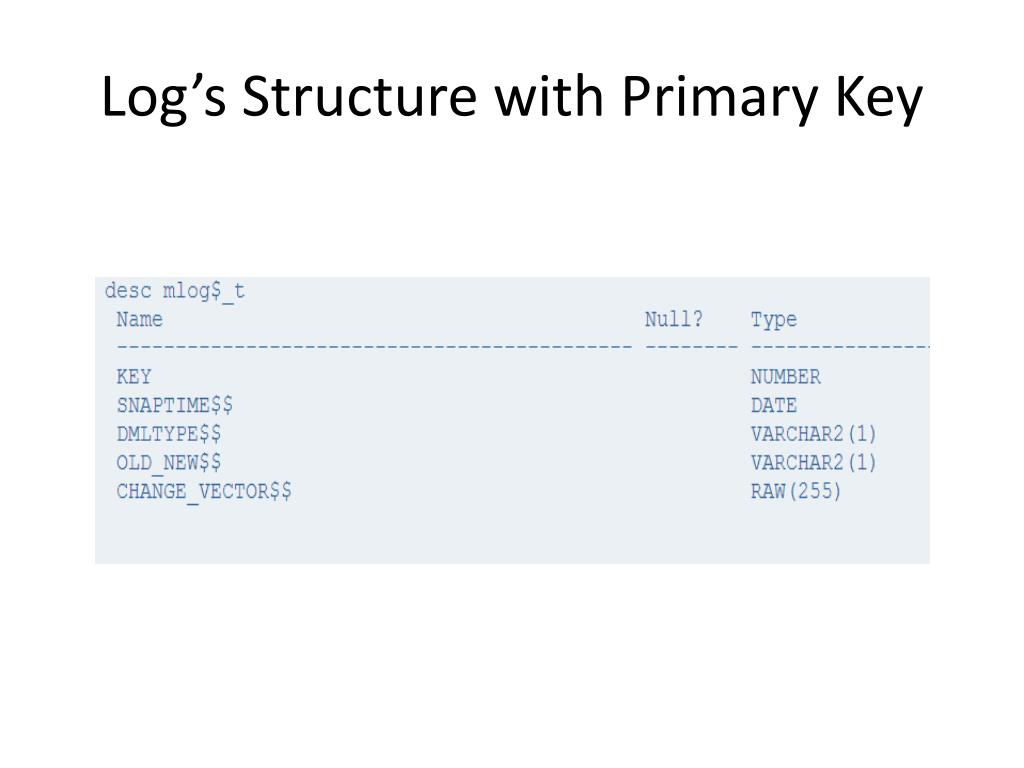Select the "Name" column header

139,320
